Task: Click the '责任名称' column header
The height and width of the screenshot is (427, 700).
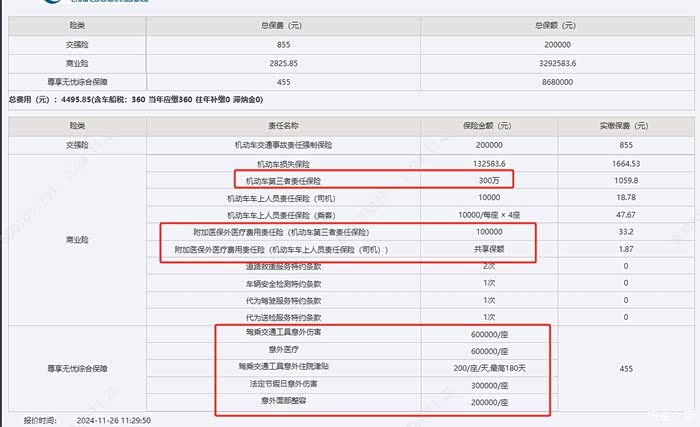Action: pos(283,126)
